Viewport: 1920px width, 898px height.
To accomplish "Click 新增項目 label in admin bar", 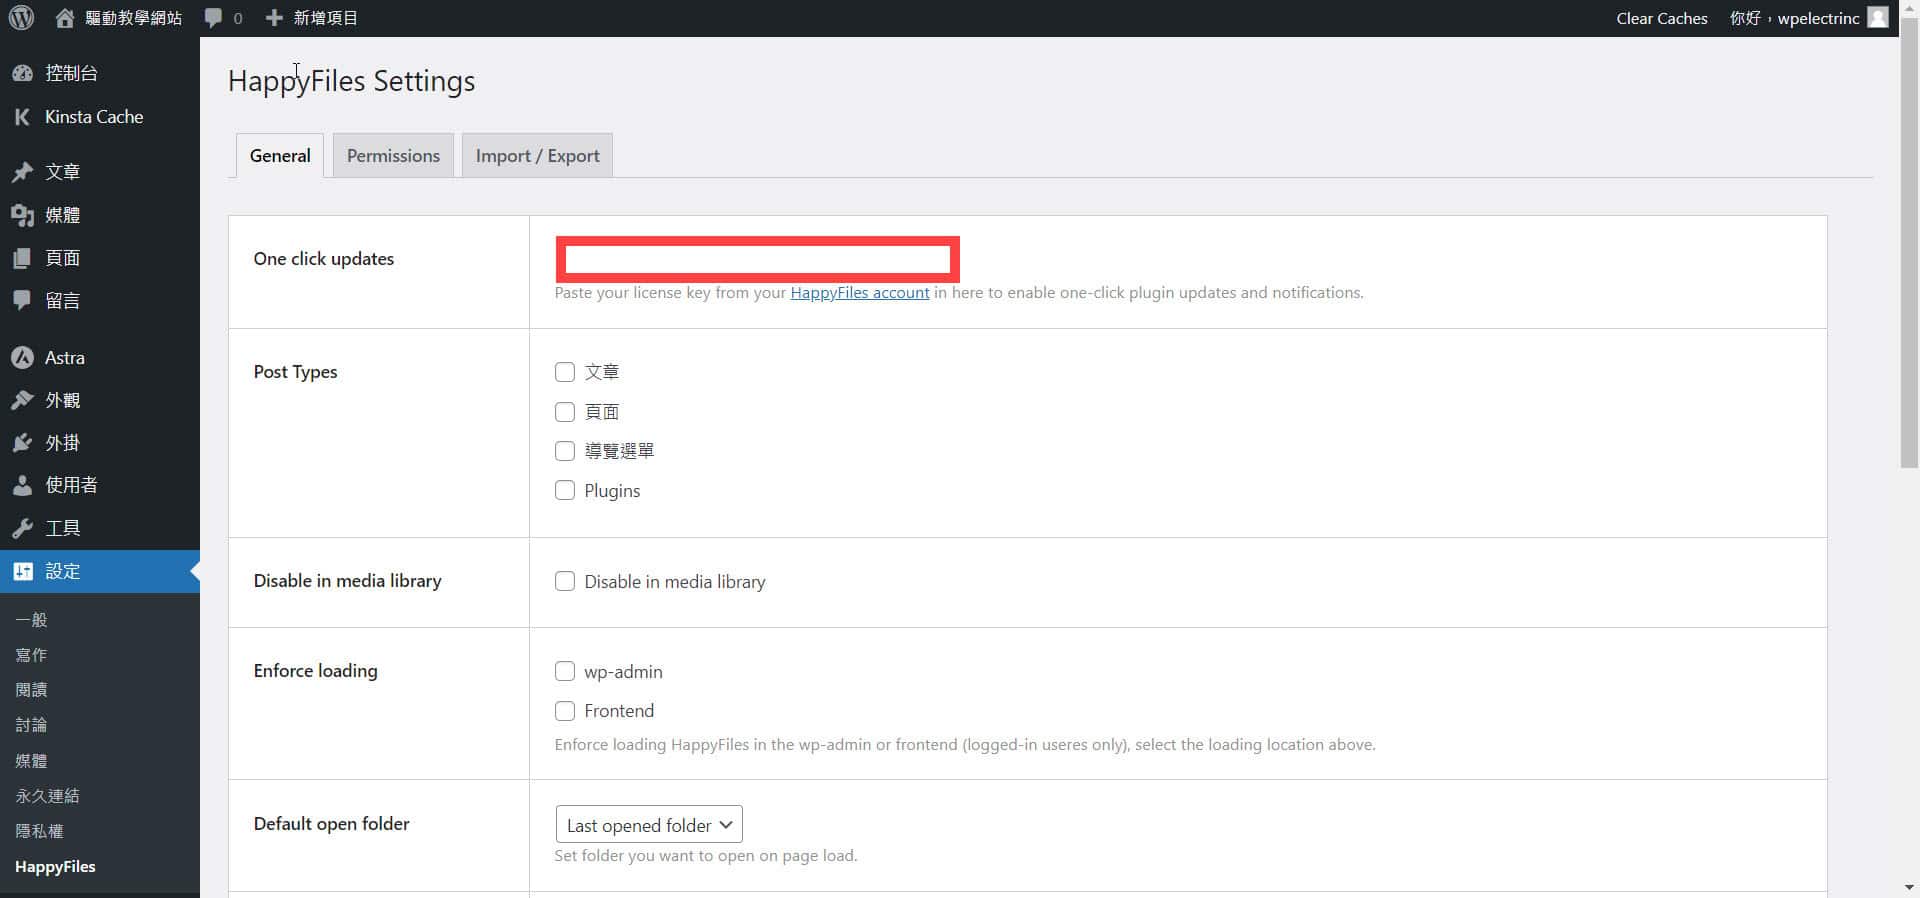I will click(325, 18).
